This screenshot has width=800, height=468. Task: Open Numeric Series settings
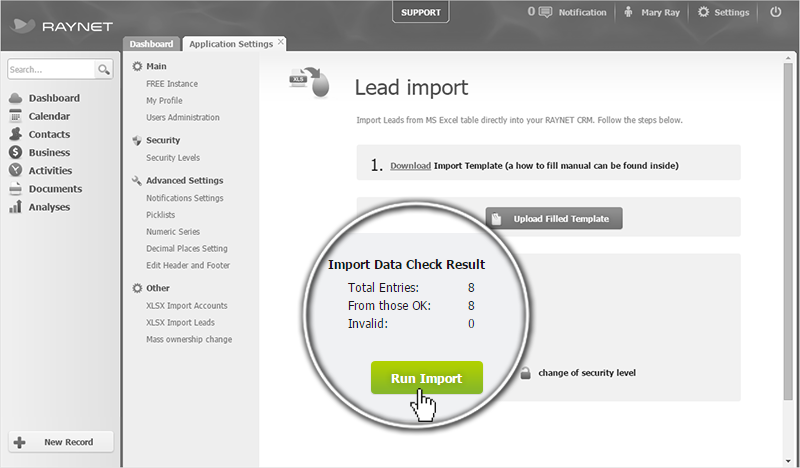coord(173,232)
